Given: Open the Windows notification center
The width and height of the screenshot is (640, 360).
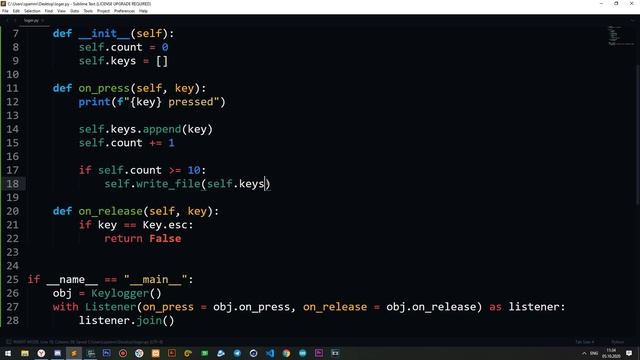Looking at the screenshot, I should 629,353.
